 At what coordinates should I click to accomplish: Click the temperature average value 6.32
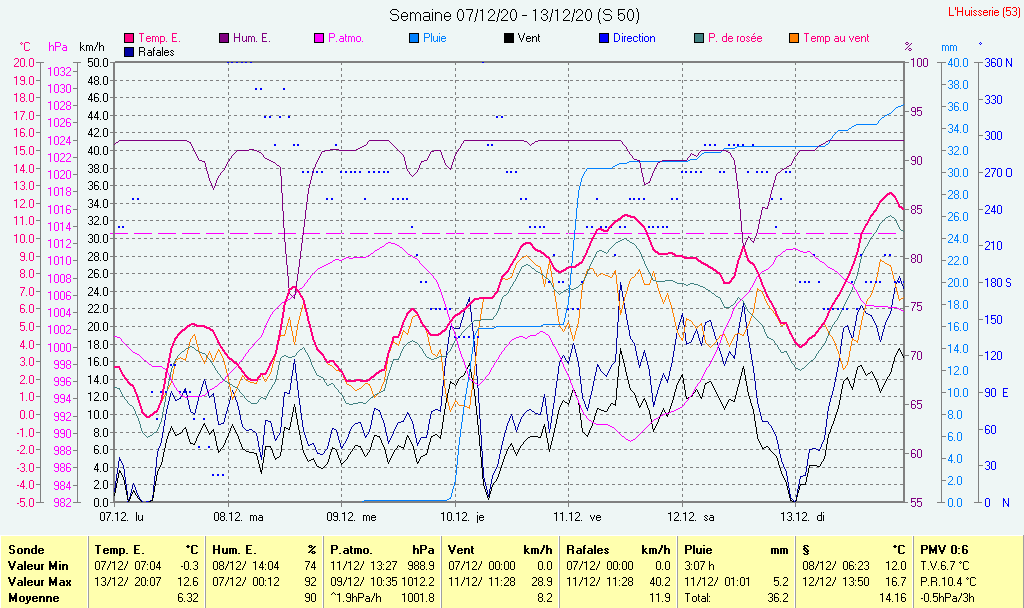pyautogui.click(x=188, y=598)
